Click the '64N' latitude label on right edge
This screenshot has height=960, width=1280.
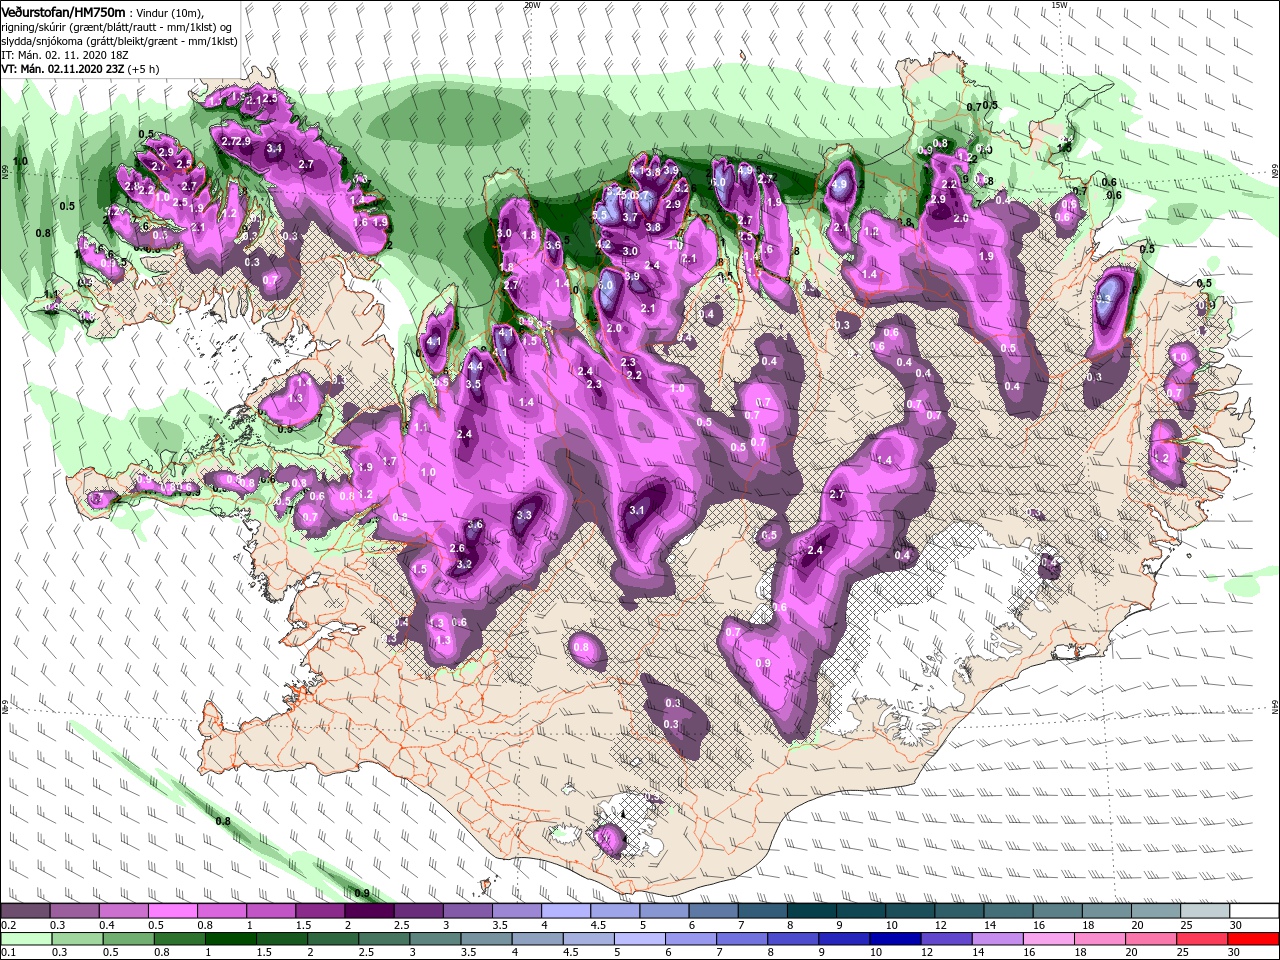click(1275, 706)
